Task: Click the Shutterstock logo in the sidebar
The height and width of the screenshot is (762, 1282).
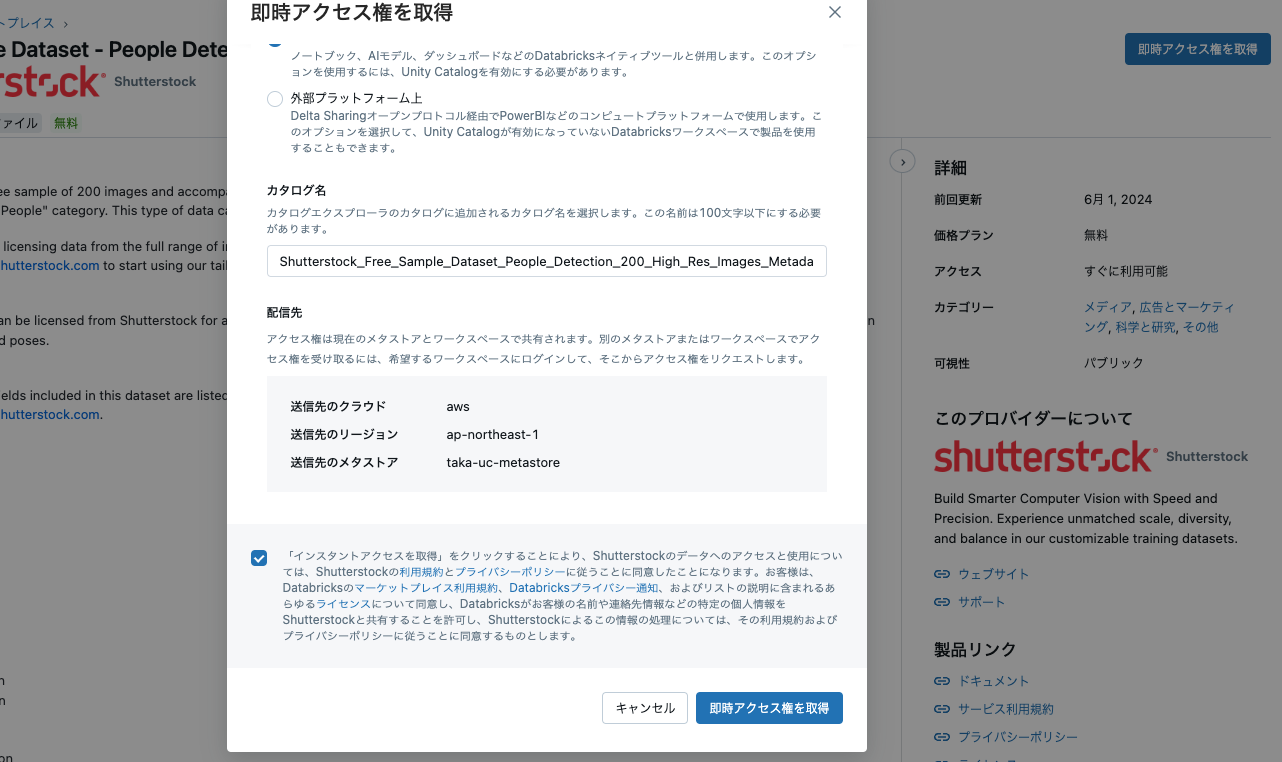Action: tap(1043, 456)
